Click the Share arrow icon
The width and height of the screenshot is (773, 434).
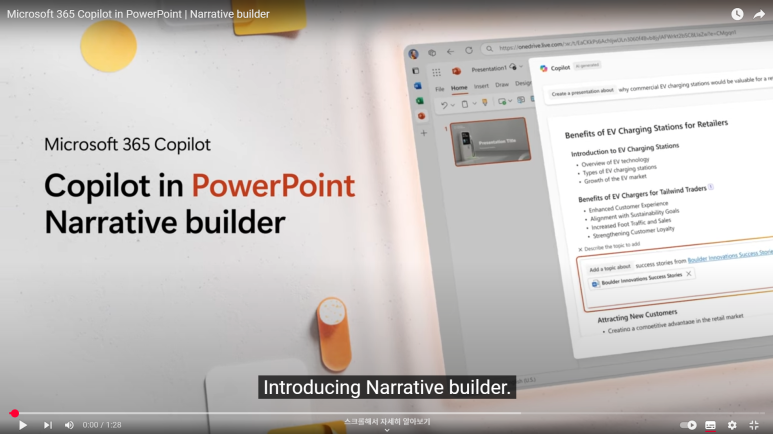(x=759, y=14)
